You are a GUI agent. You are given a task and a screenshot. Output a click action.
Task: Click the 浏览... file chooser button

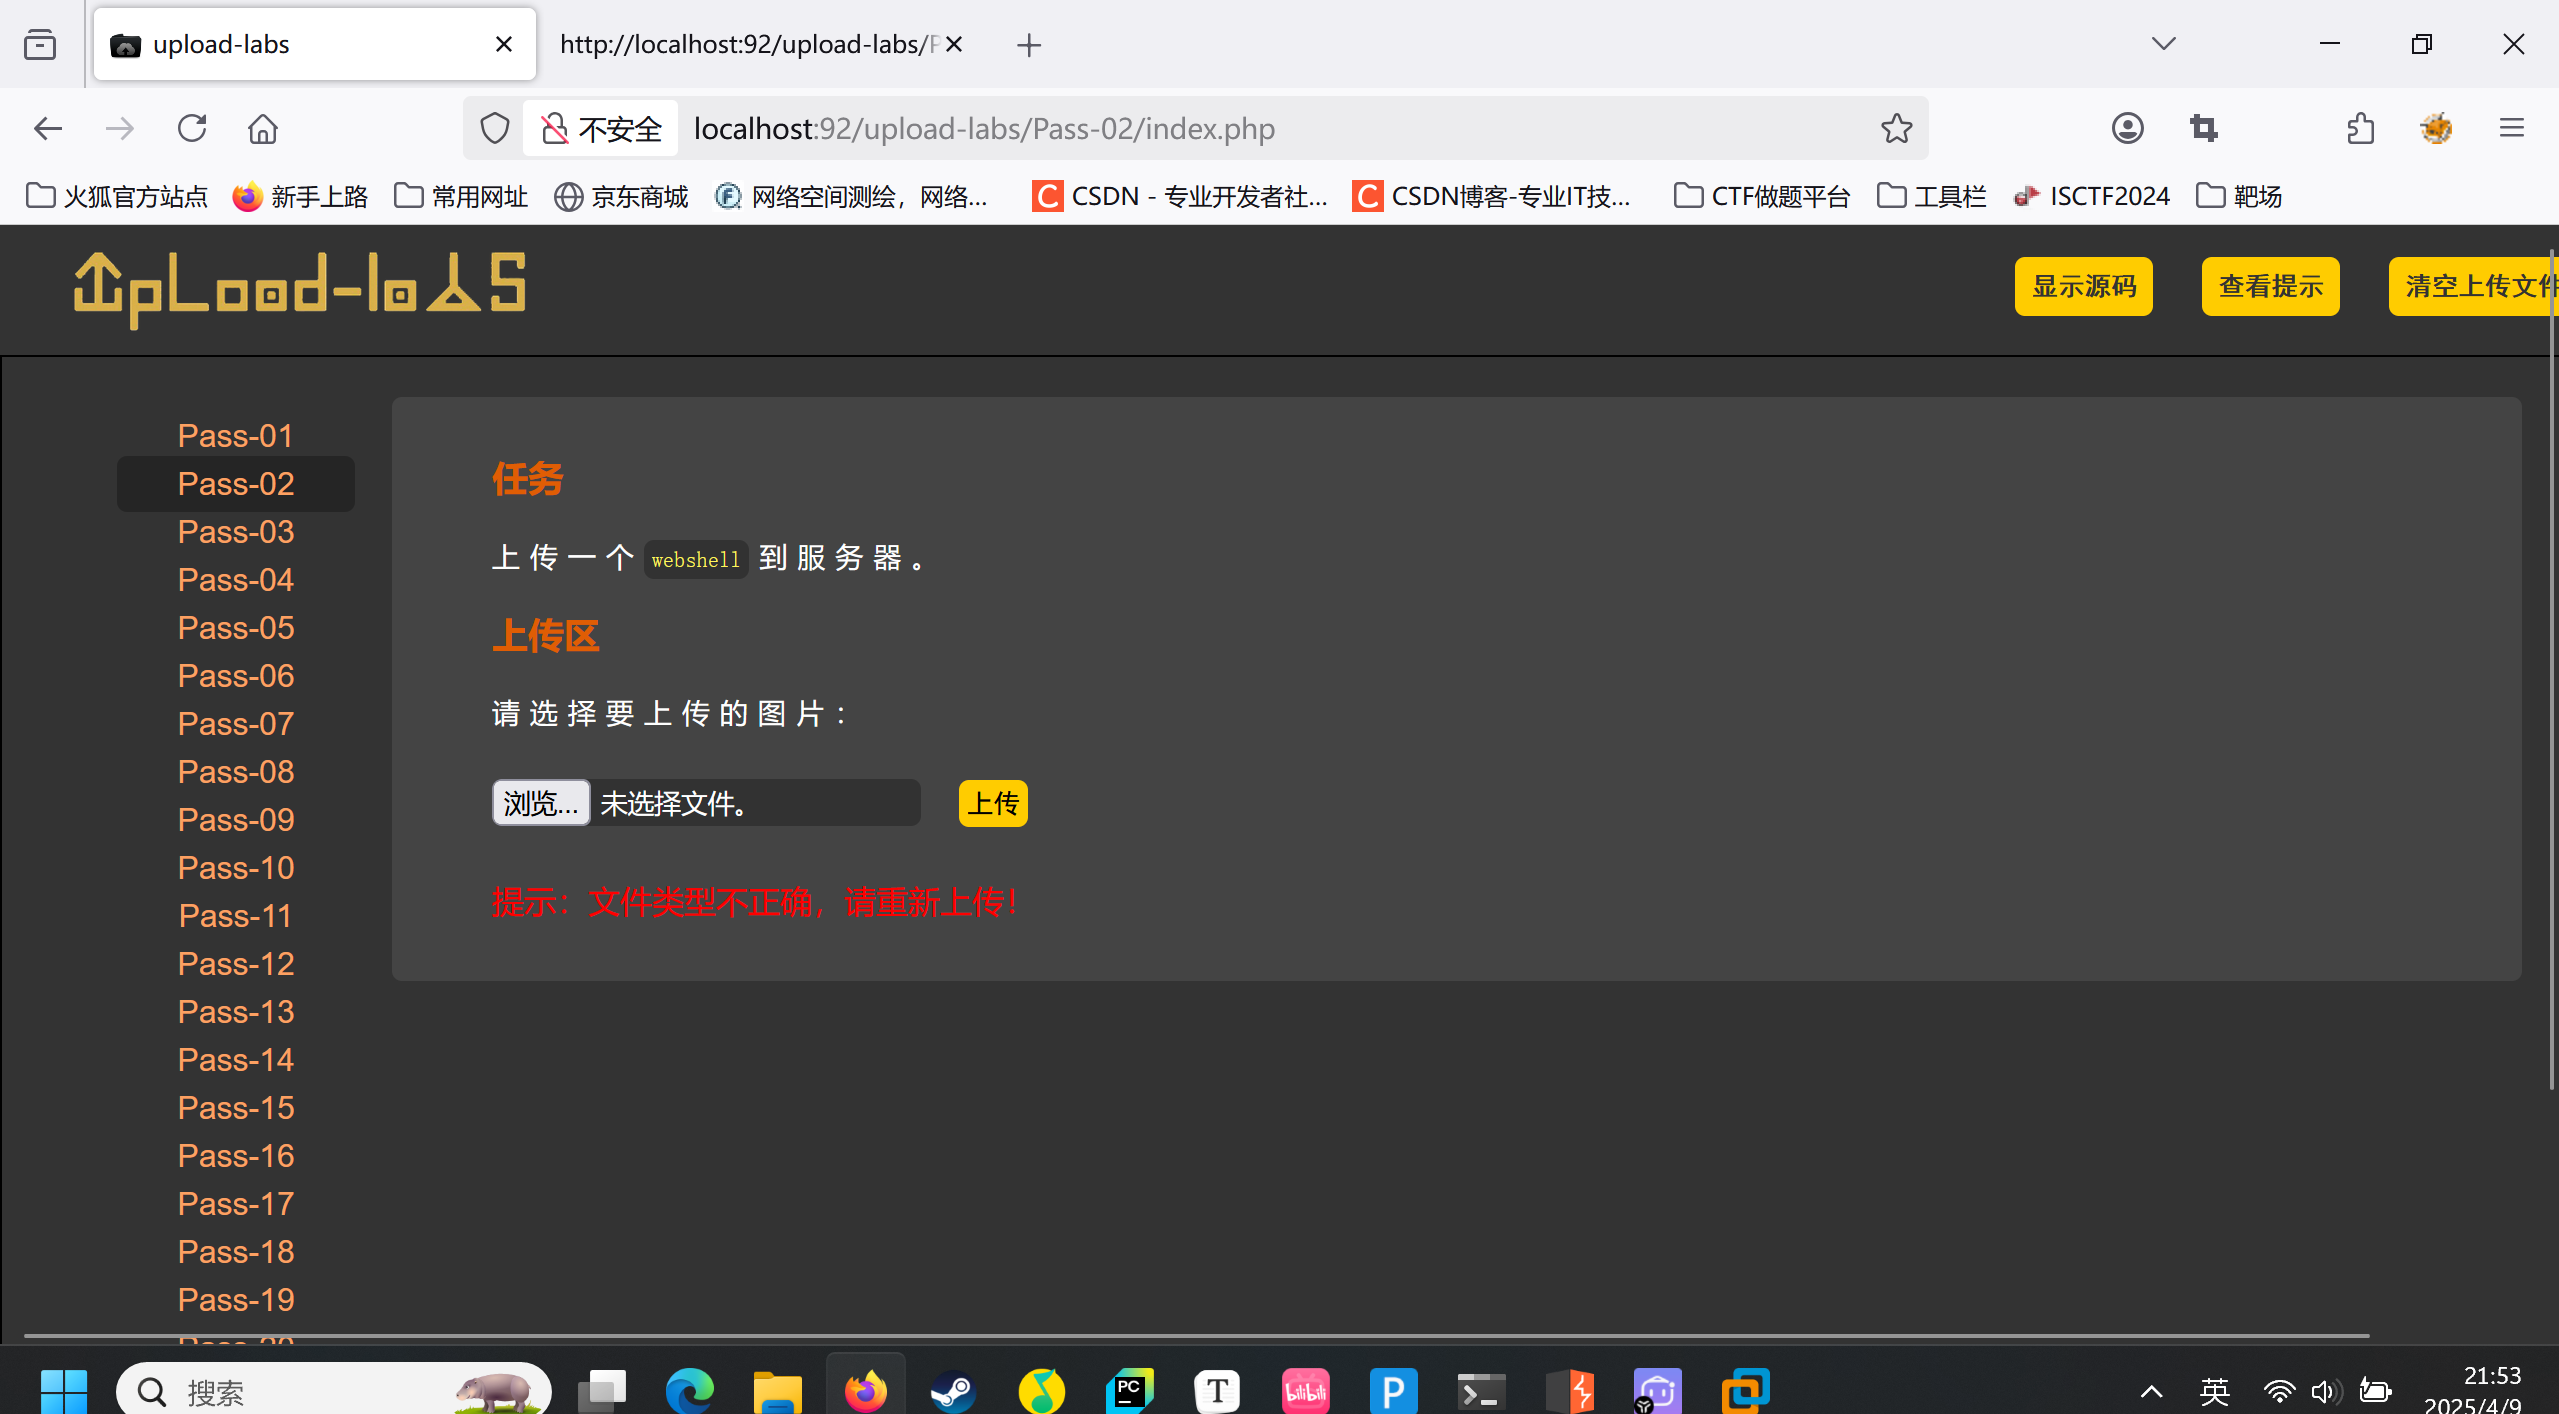541,803
